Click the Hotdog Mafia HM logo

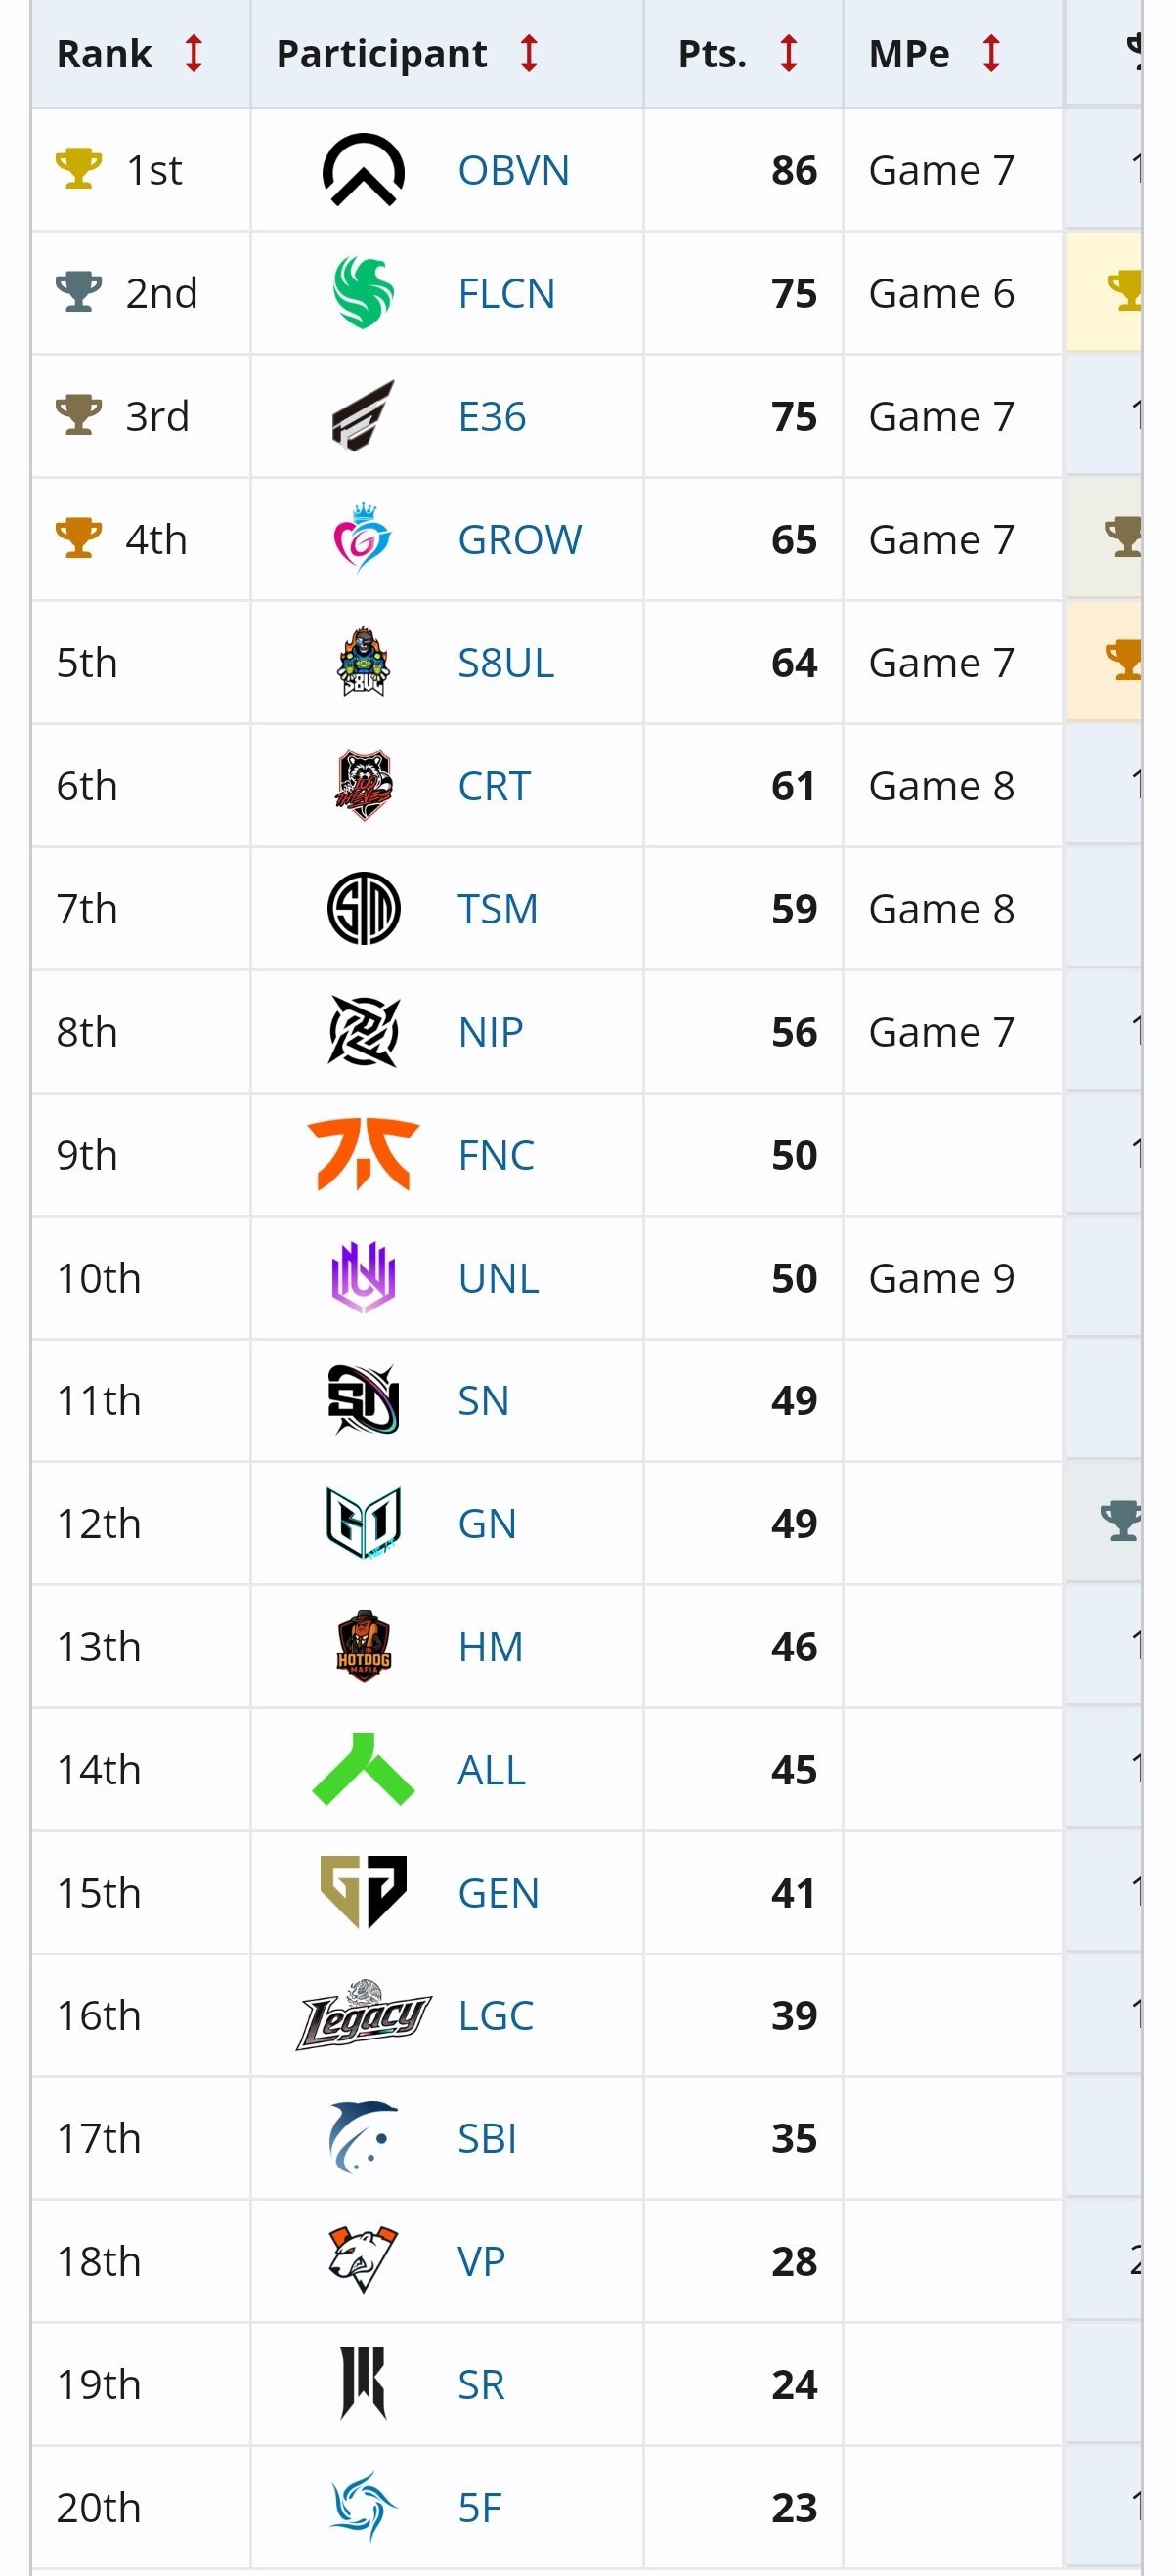click(363, 1646)
